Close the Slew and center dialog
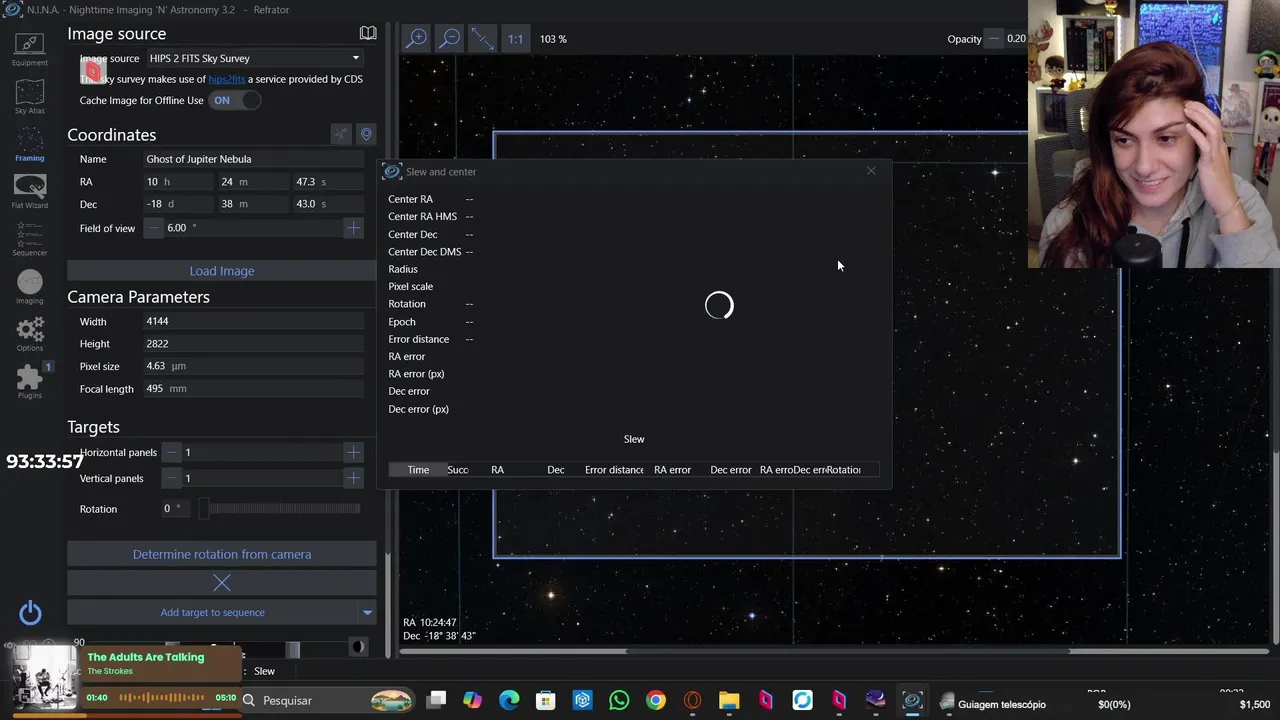 (x=871, y=171)
